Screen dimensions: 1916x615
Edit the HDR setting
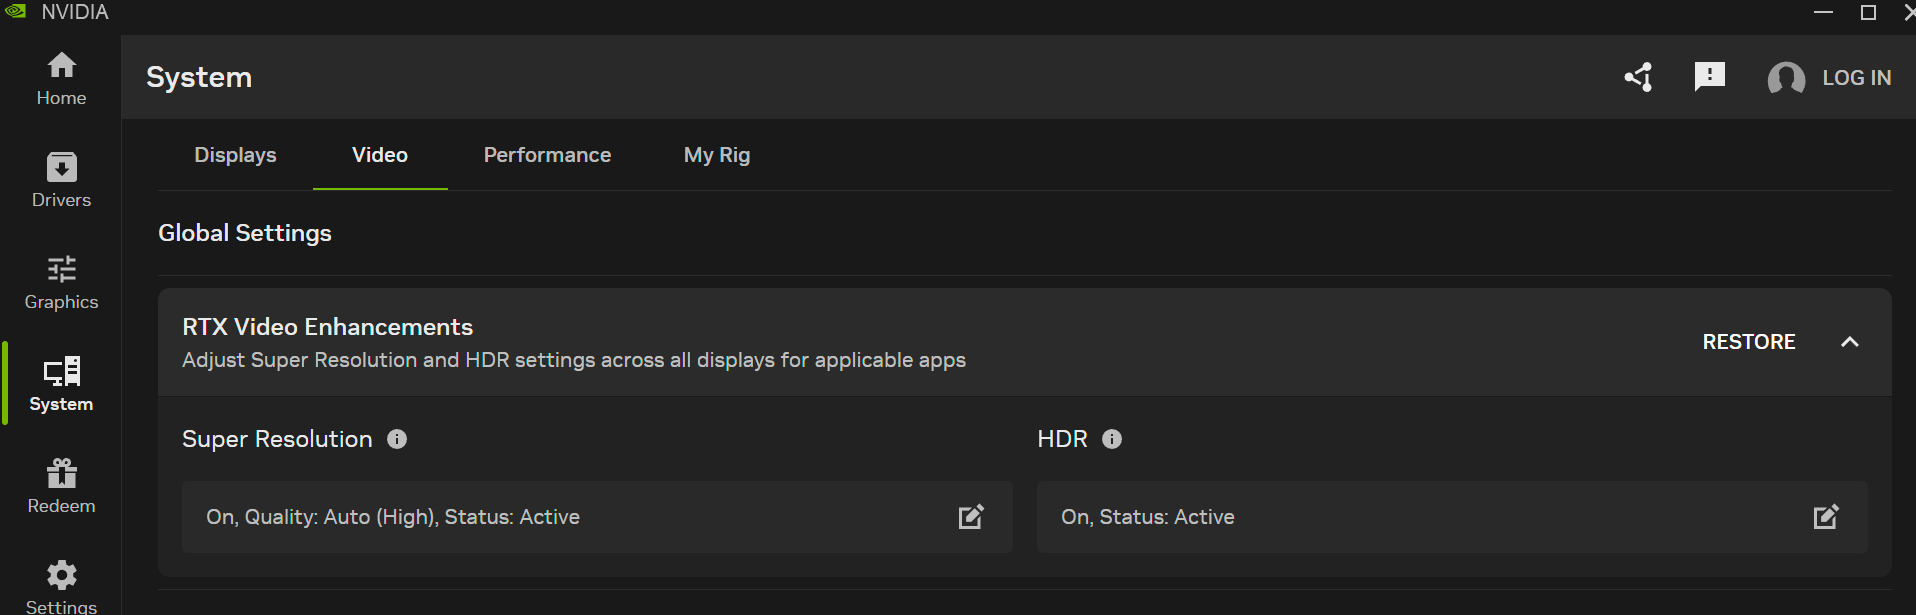tap(1826, 517)
